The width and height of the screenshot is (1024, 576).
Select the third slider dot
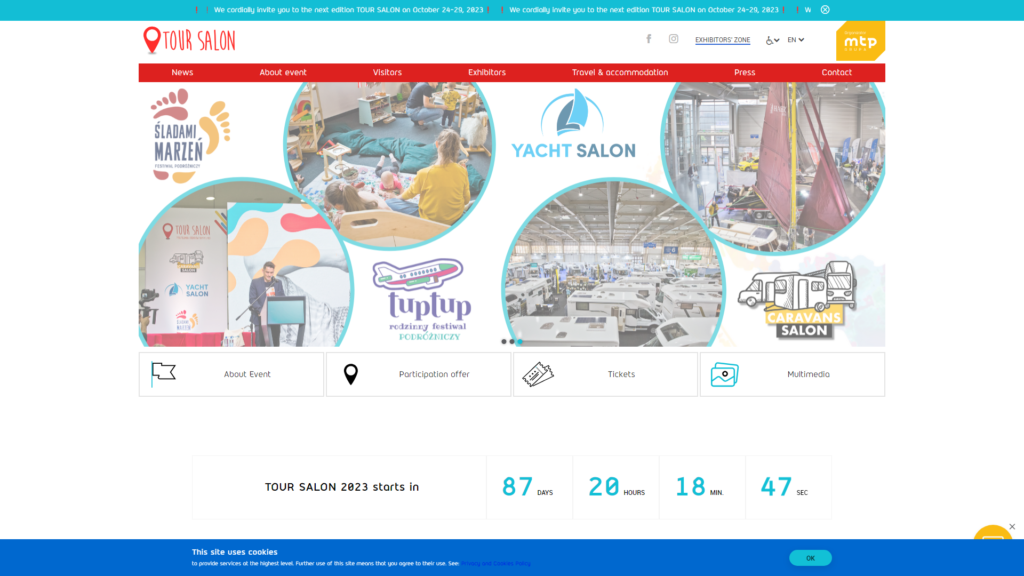[520, 342]
